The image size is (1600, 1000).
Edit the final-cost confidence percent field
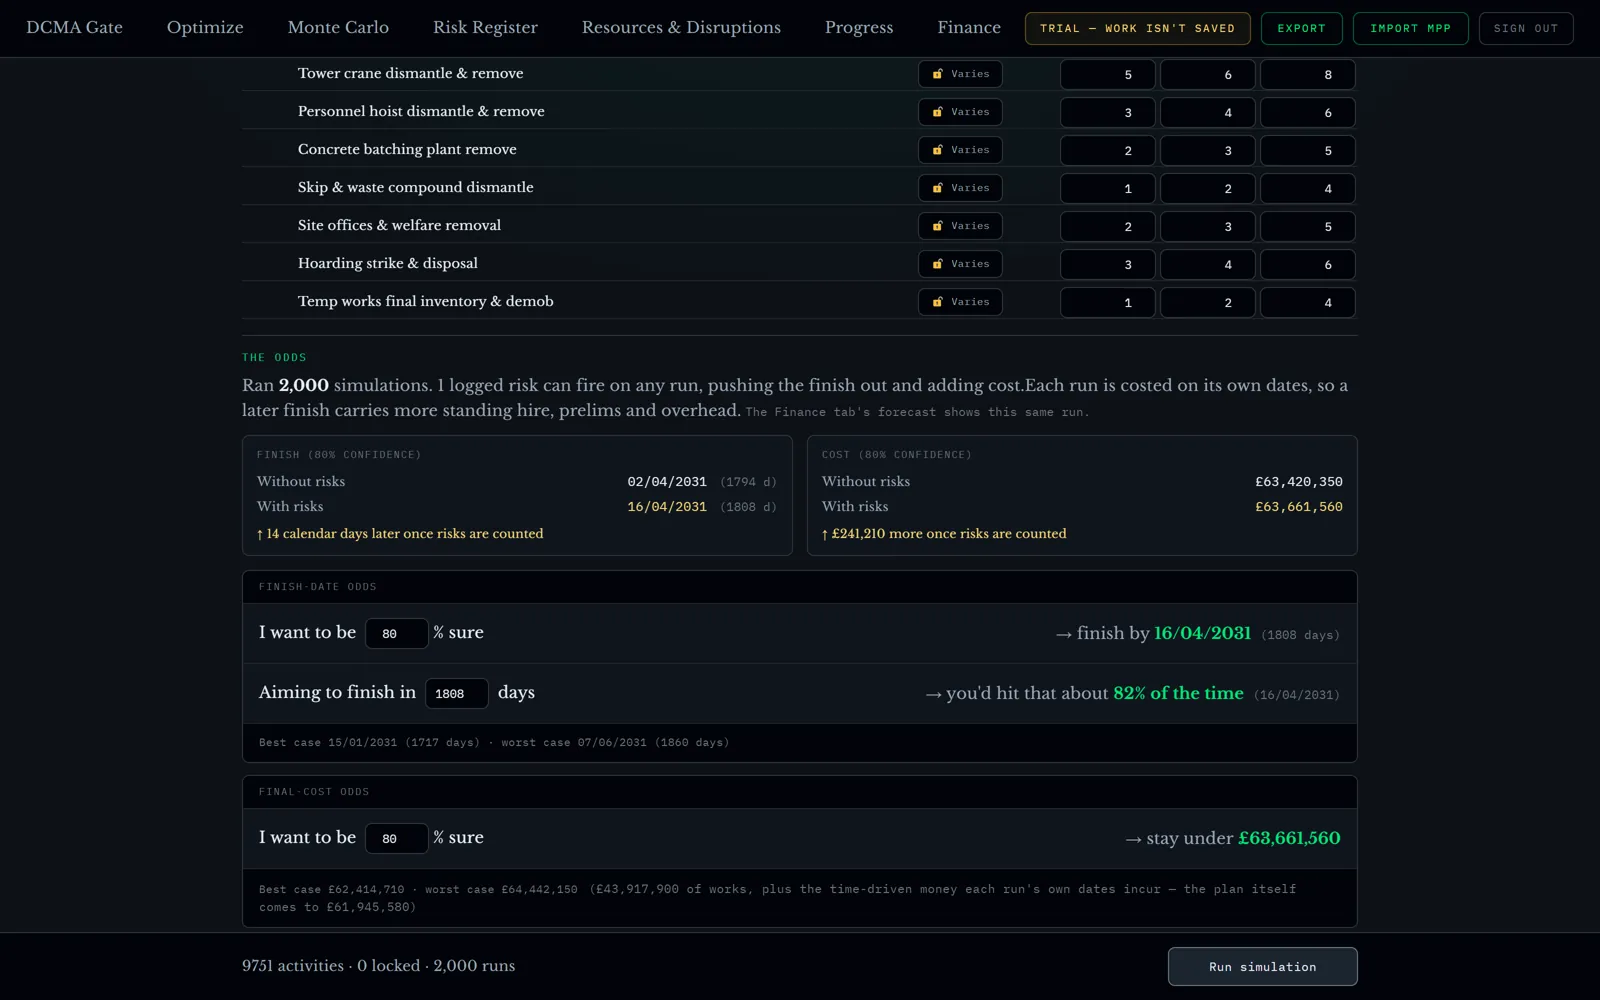tap(396, 838)
